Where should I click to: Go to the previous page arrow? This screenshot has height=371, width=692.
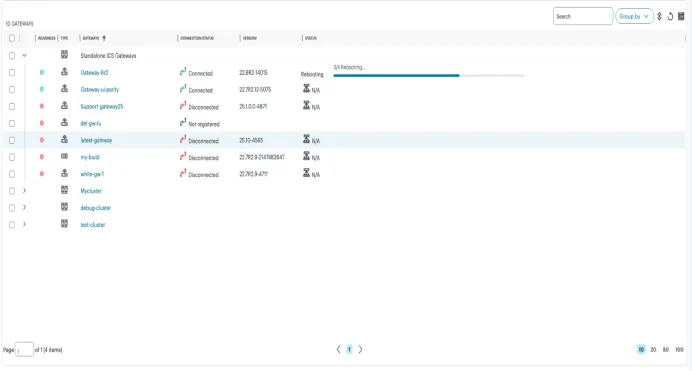[x=338, y=349]
